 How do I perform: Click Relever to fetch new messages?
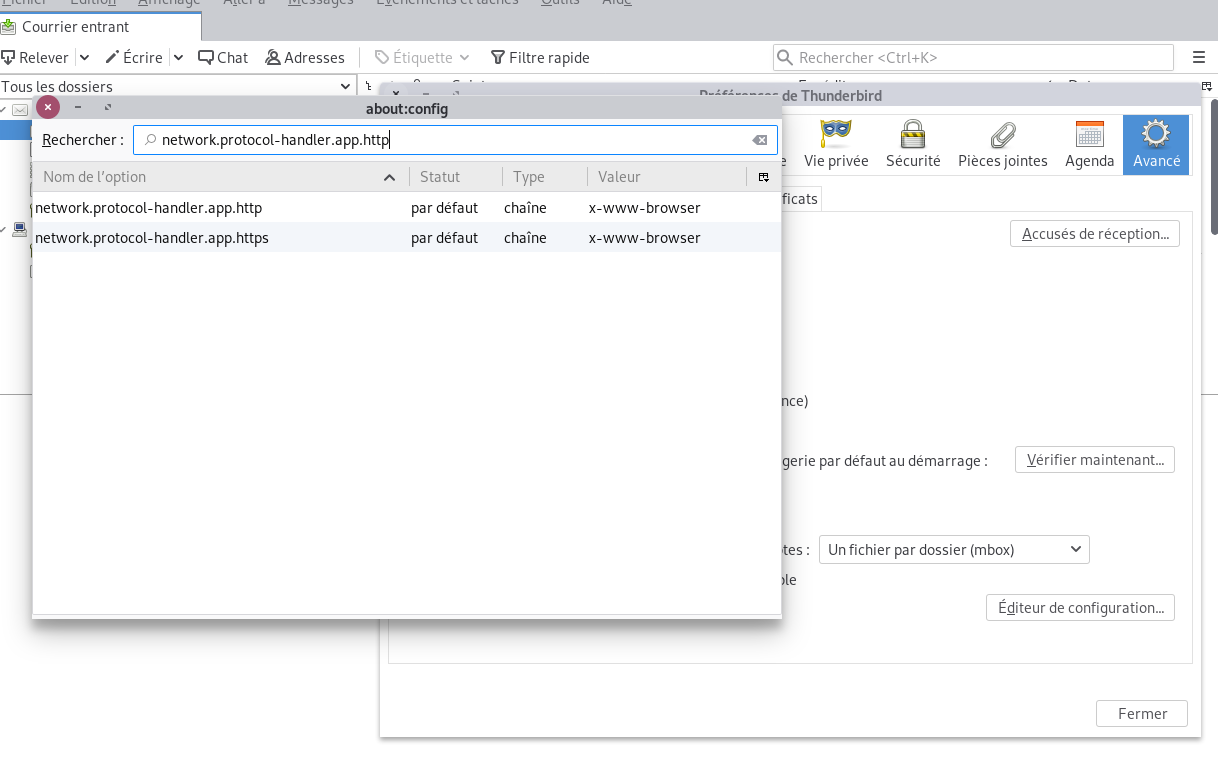(x=36, y=58)
